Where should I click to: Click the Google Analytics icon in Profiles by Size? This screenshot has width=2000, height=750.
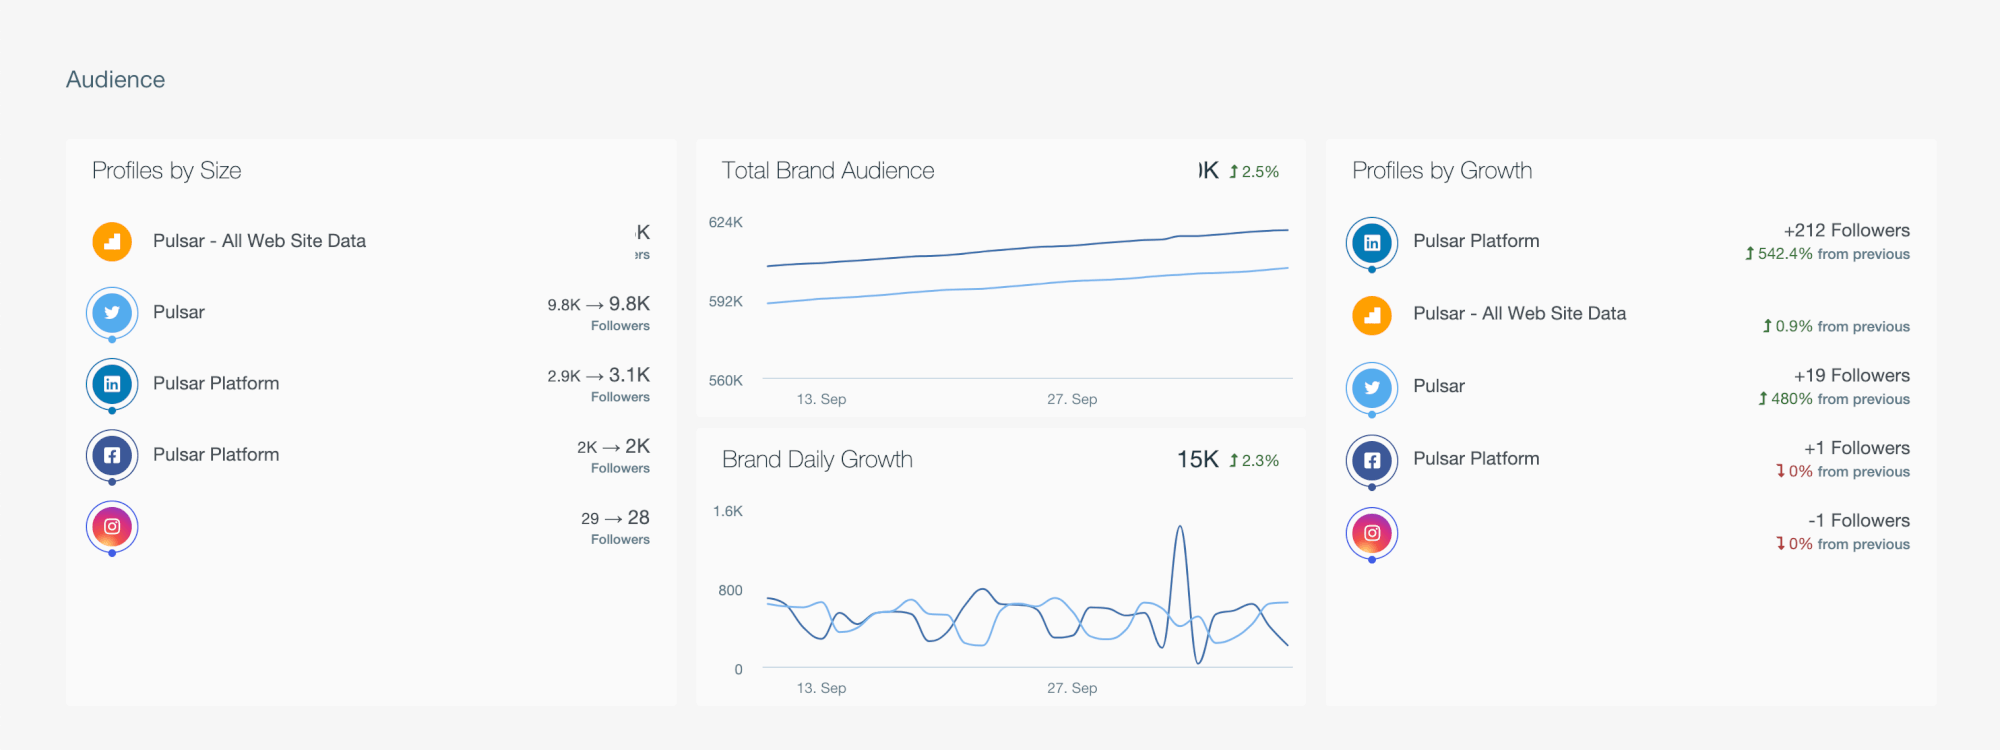(112, 242)
